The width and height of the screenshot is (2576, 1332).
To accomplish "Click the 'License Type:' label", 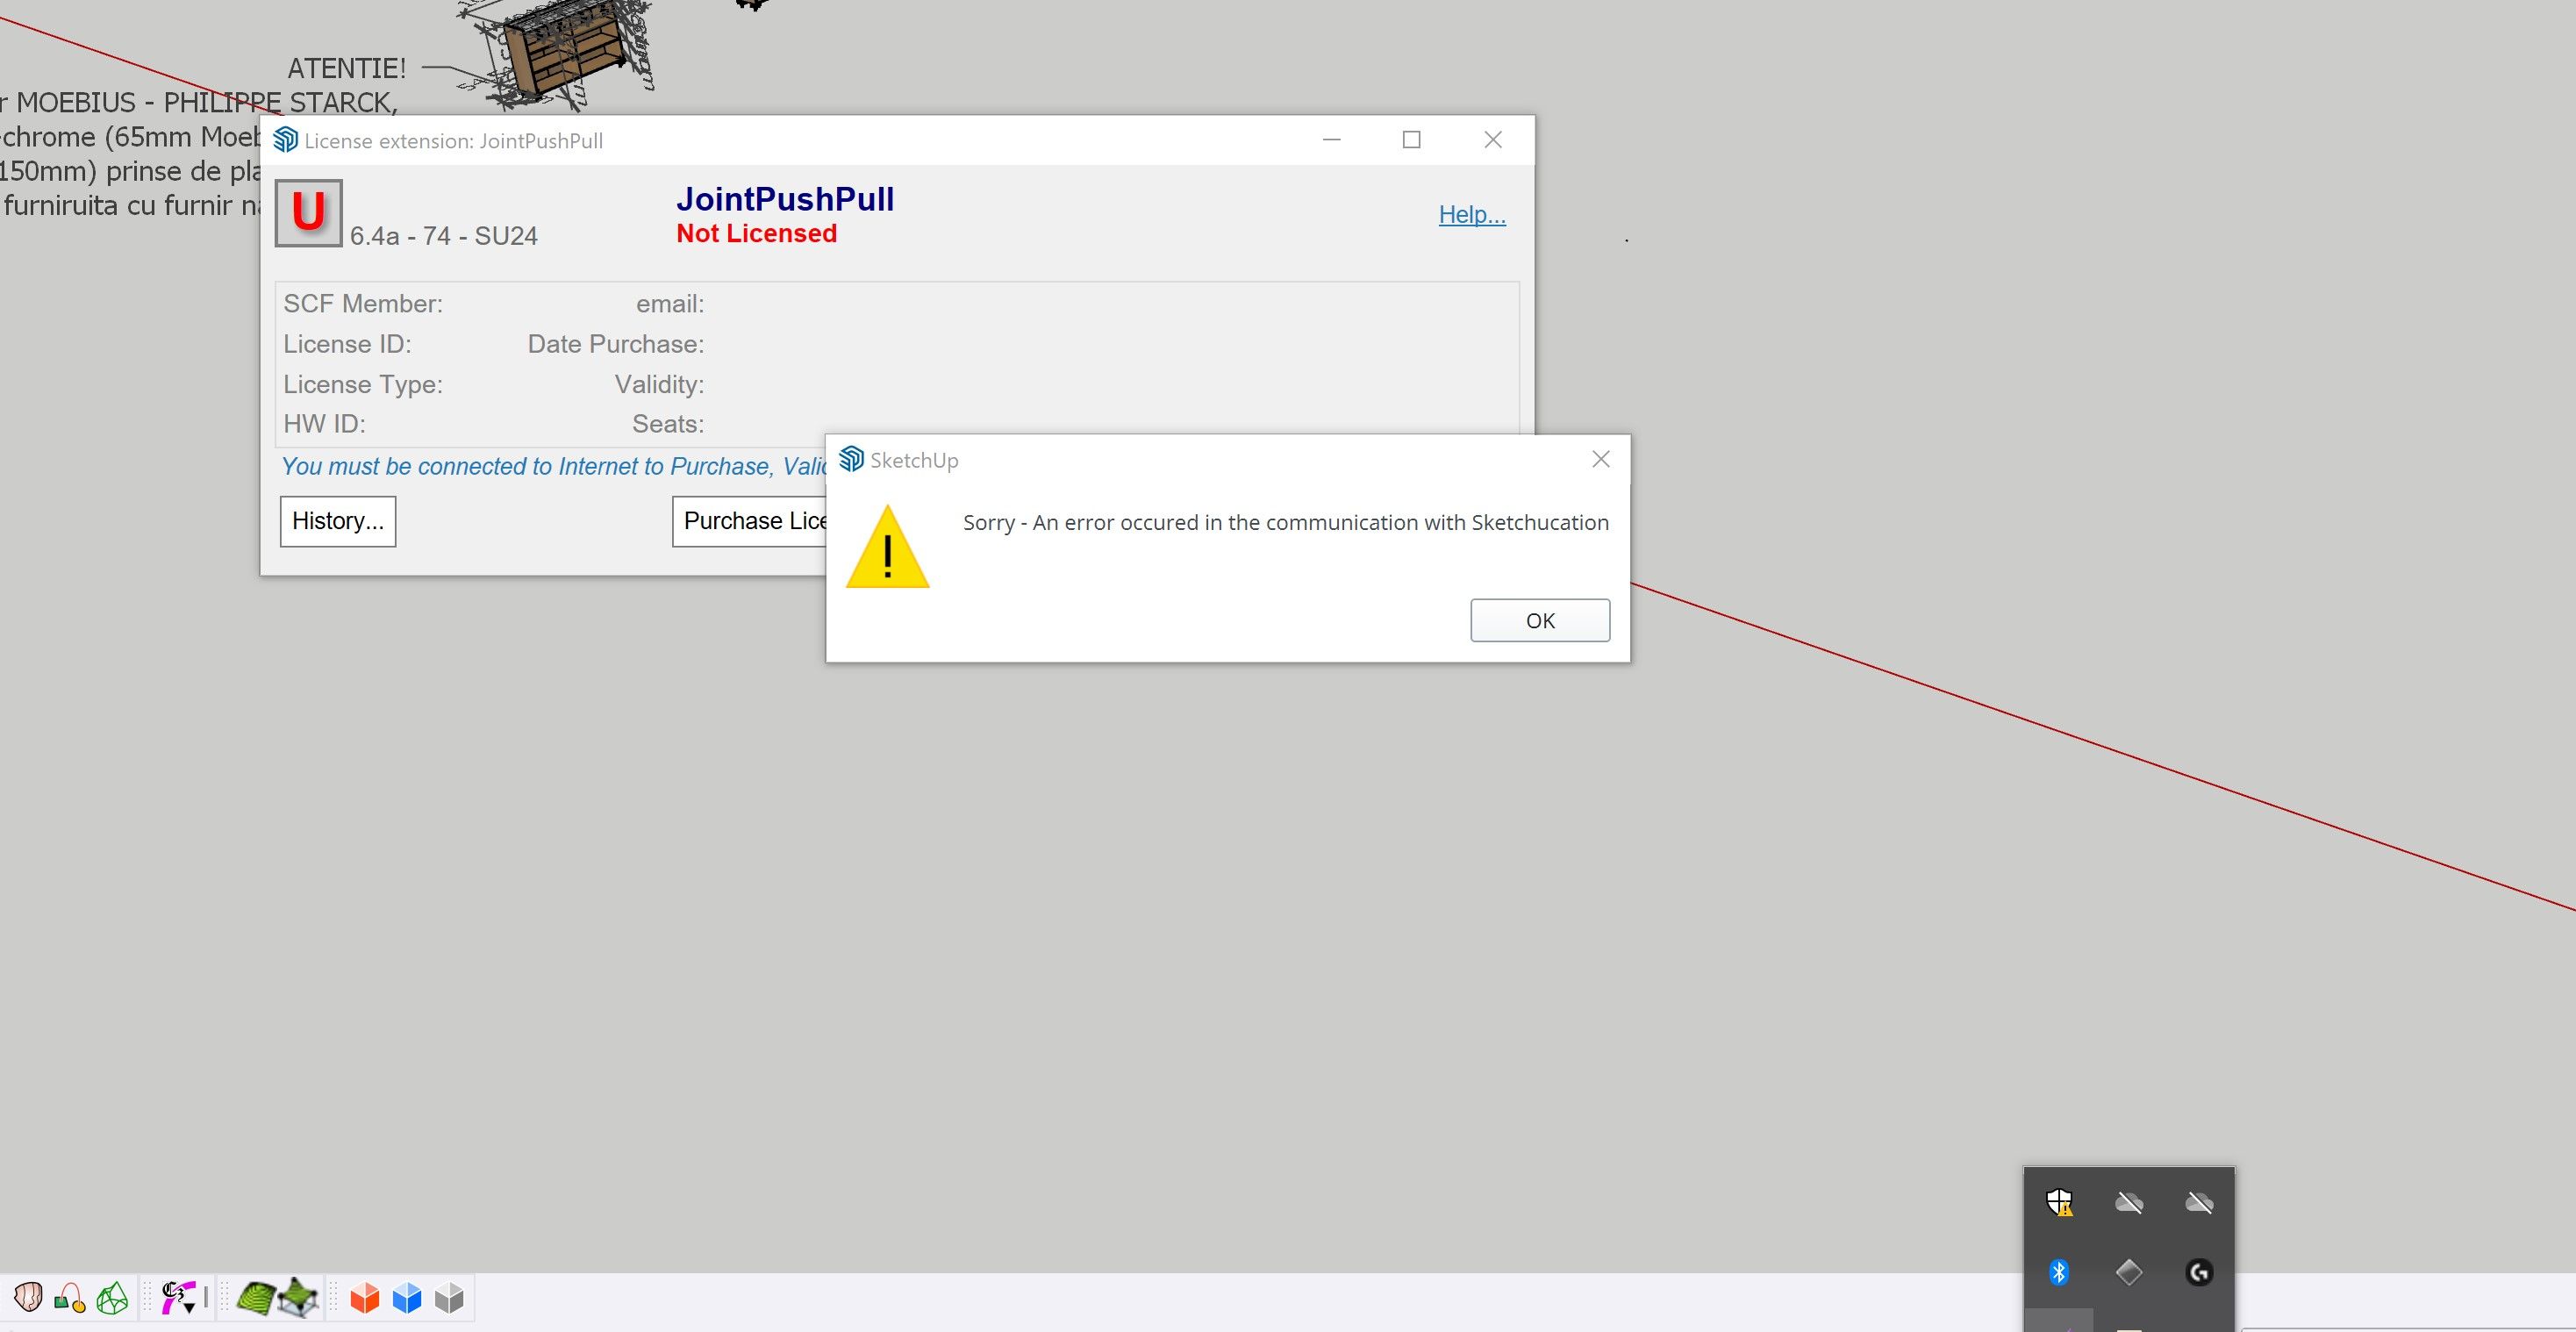I will pos(363,384).
